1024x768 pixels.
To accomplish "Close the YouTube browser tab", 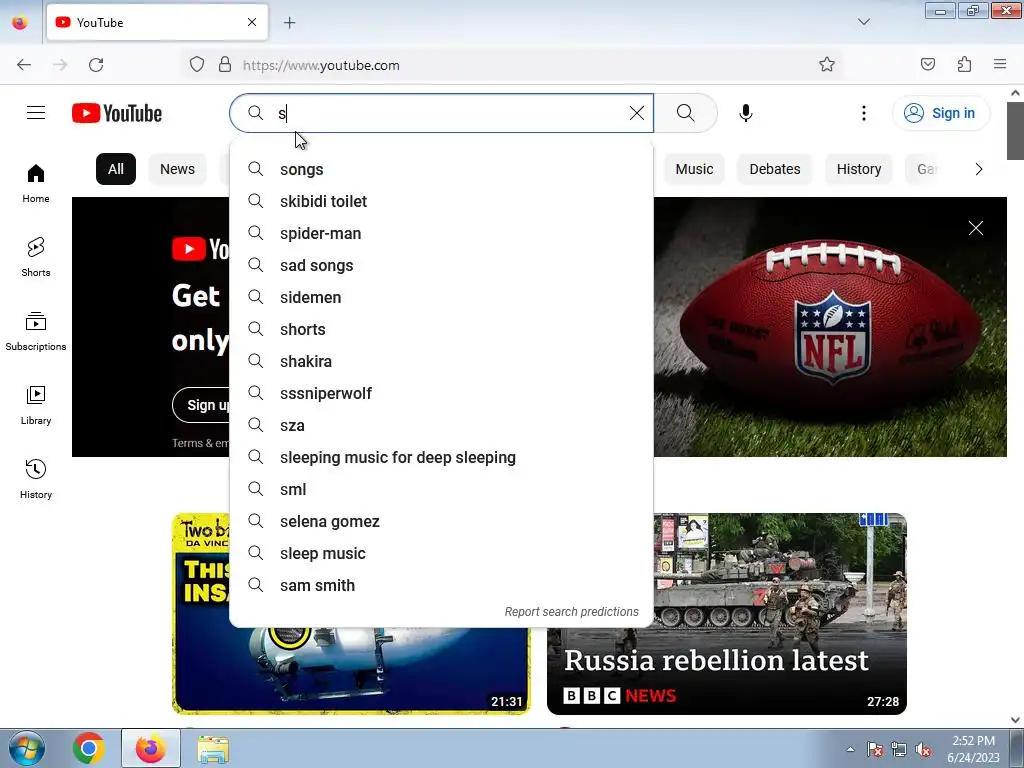I will click(252, 22).
